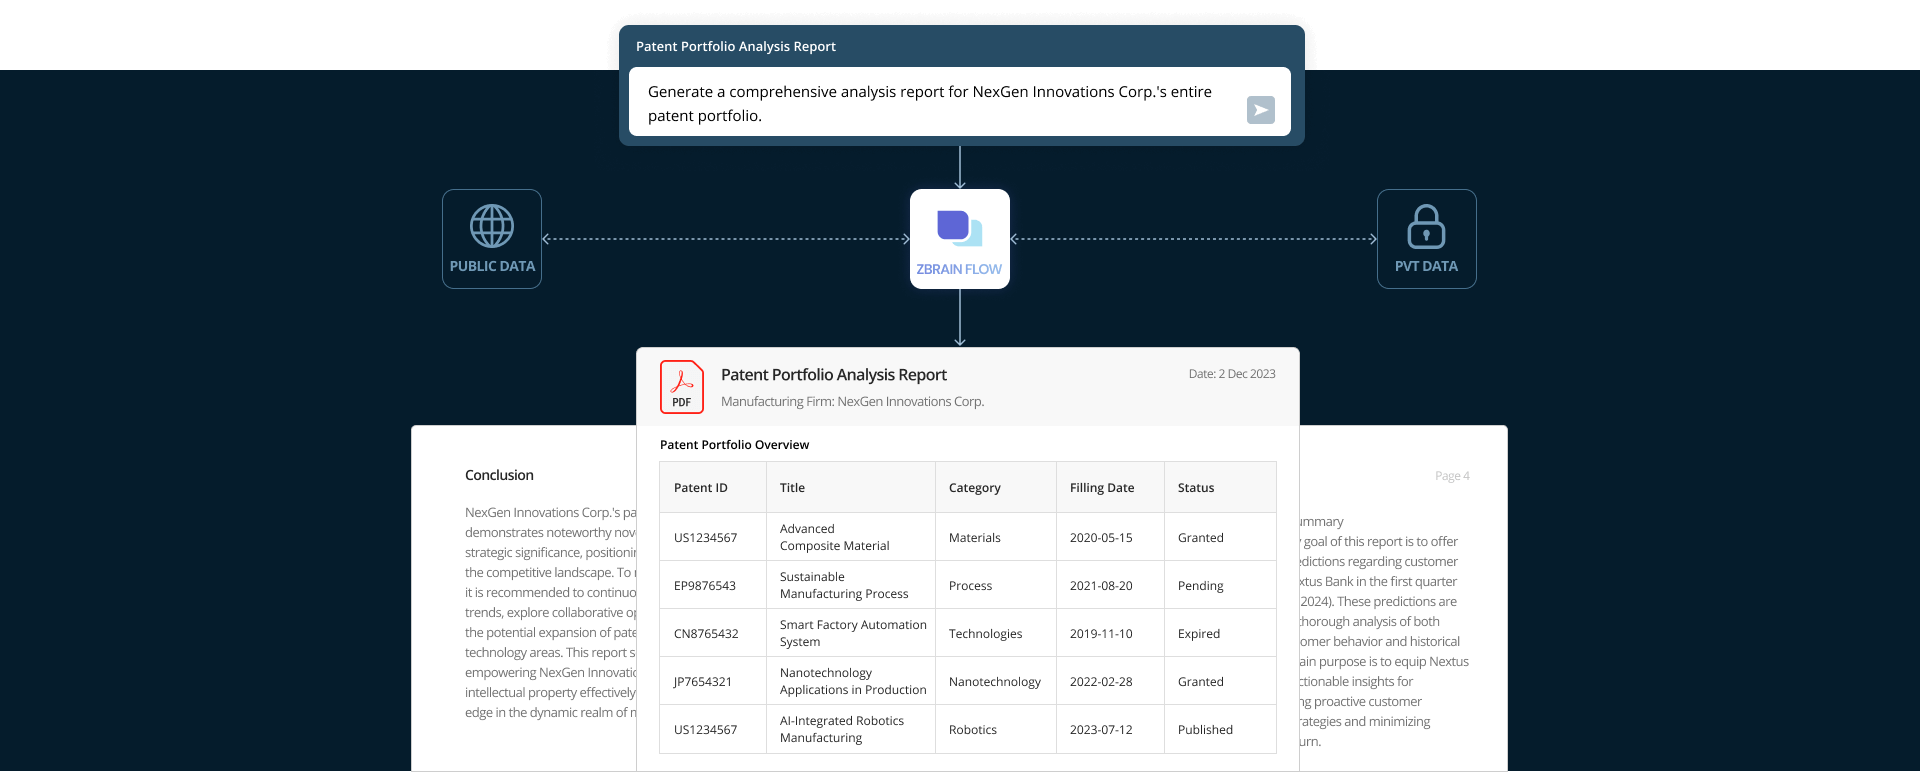Click inside the prompt text field
Viewport: 1920px width, 772px height.
pyautogui.click(x=960, y=102)
